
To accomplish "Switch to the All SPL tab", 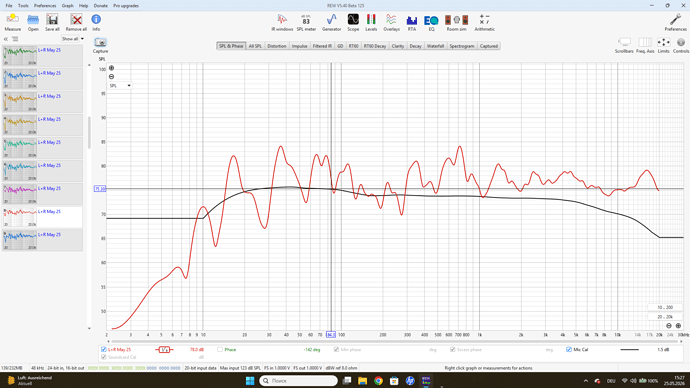I will pos(255,46).
